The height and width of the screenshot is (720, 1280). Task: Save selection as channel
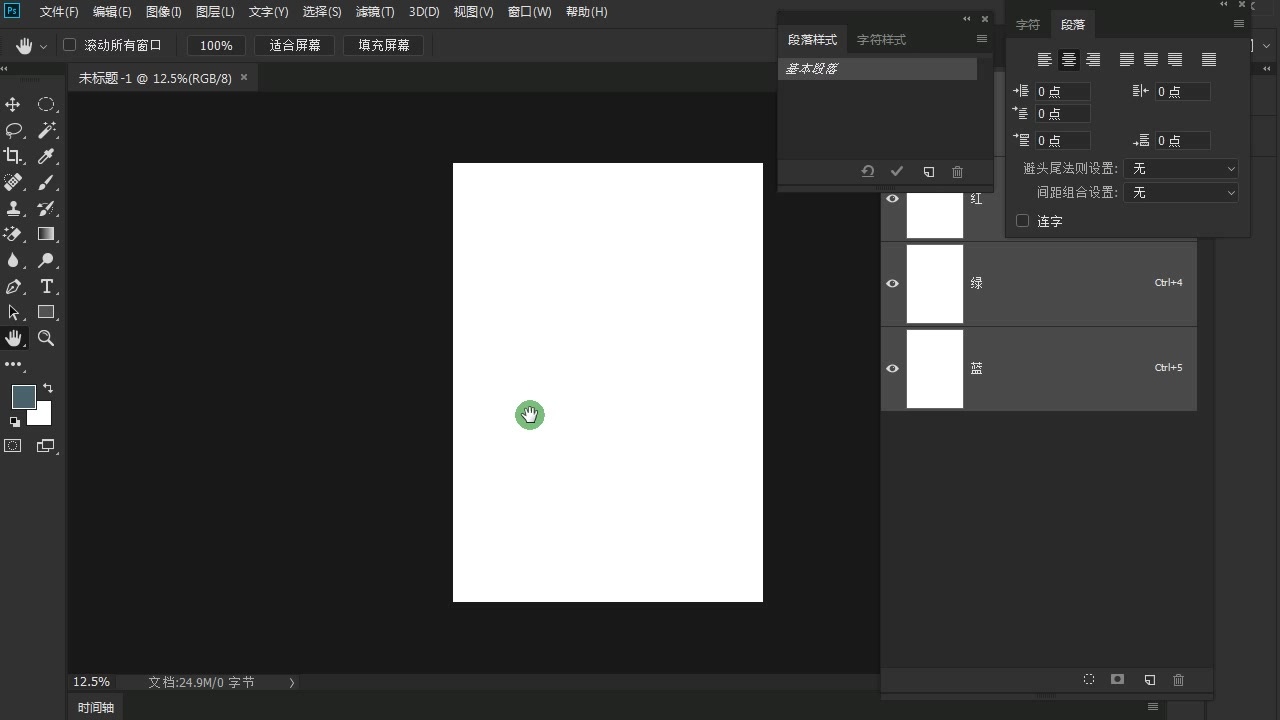click(1118, 680)
